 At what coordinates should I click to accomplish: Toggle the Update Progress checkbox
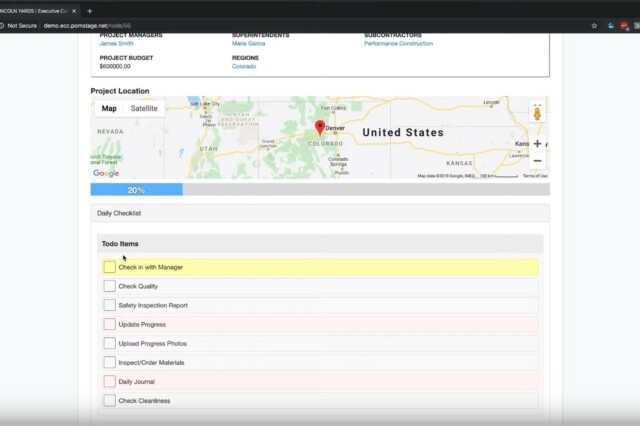109,324
